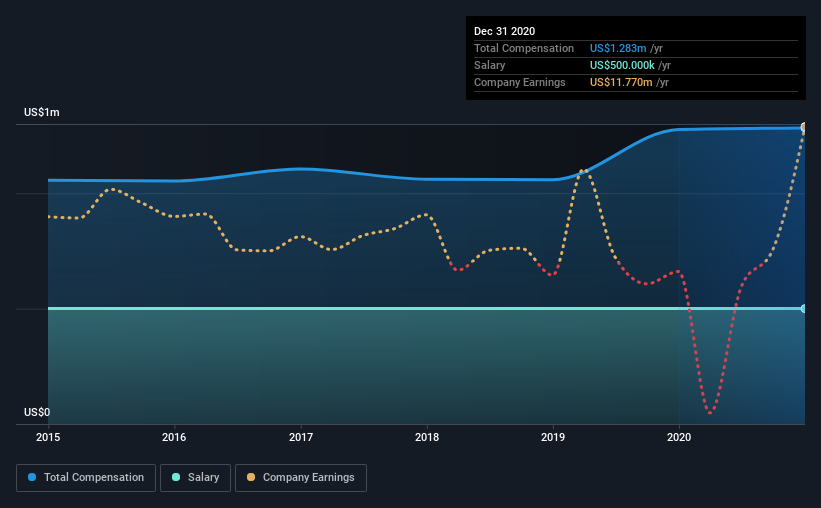Image resolution: width=821 pixels, height=508 pixels.
Task: Click the US$1.283m total compensation value
Action: click(618, 48)
